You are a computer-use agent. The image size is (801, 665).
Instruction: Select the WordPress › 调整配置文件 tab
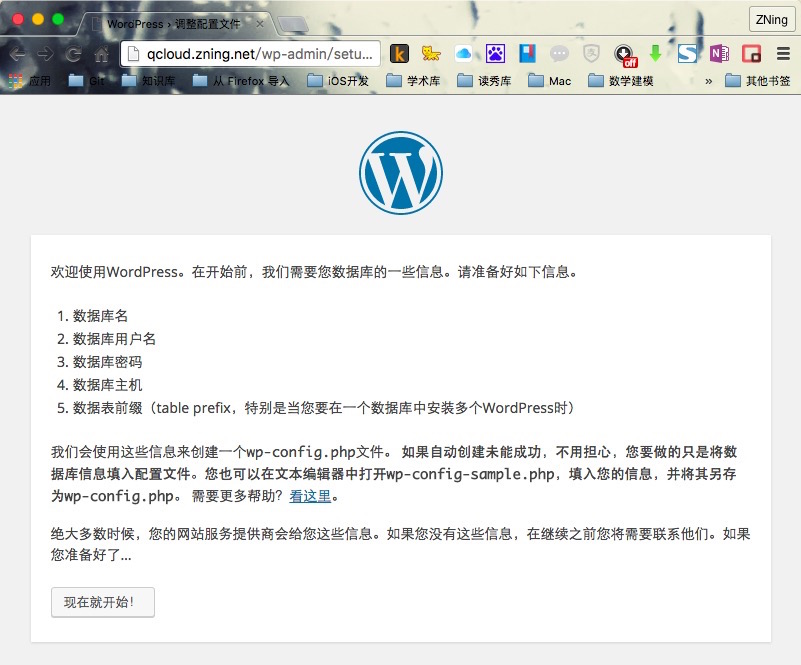coord(174,24)
